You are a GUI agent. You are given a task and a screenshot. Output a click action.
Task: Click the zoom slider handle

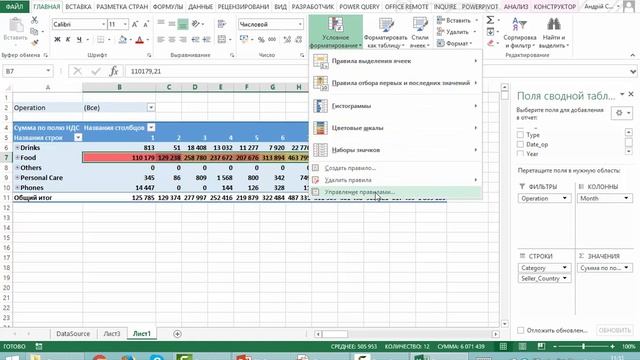point(584,347)
